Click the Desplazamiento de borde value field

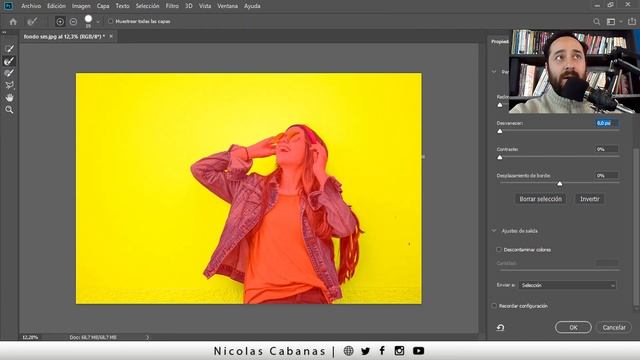point(607,176)
